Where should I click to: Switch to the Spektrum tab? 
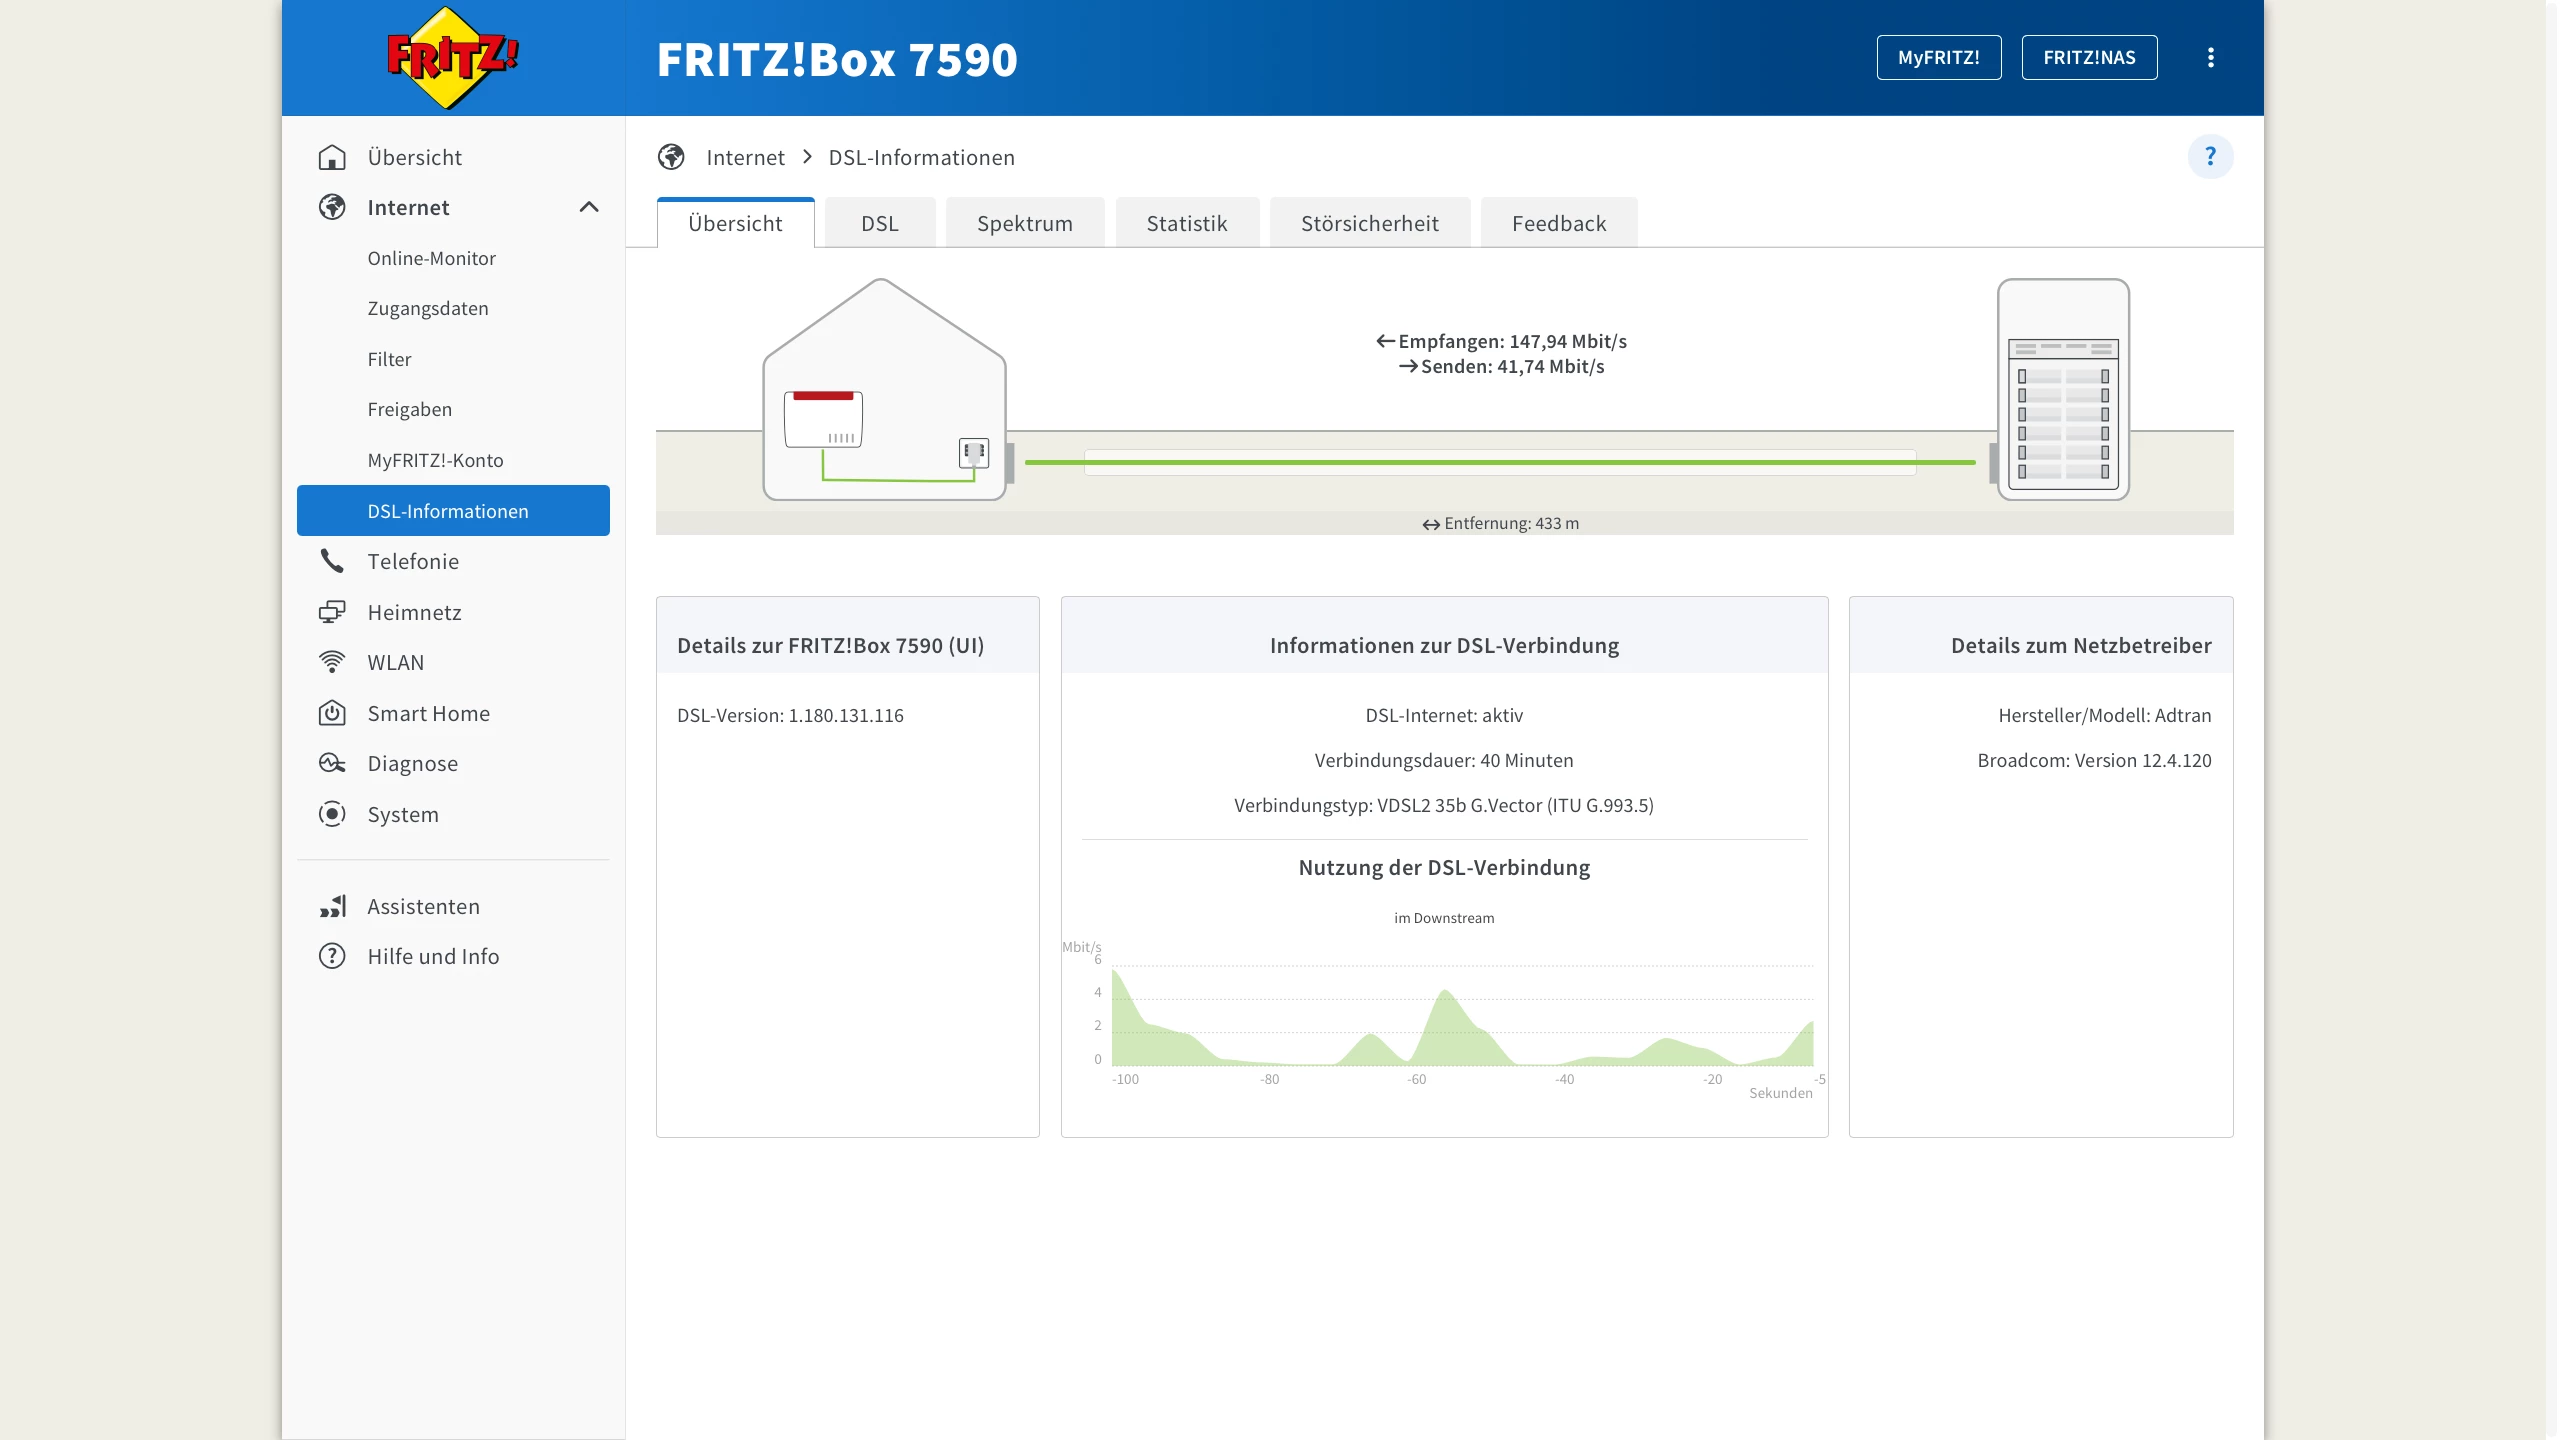[1024, 223]
